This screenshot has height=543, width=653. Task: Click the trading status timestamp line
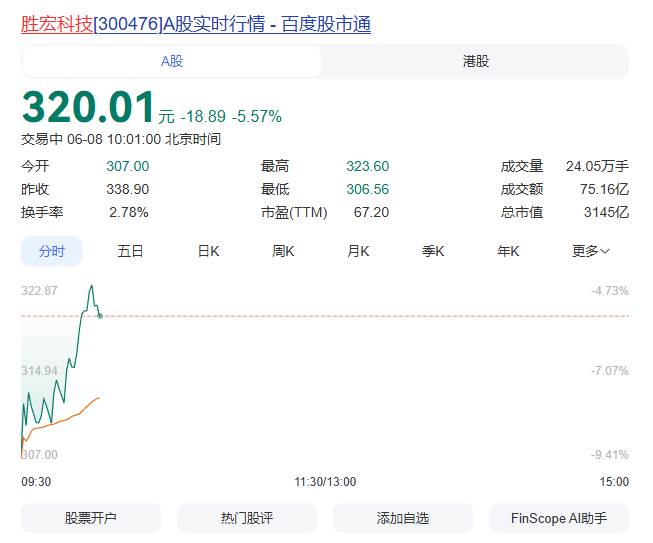[x=121, y=139]
